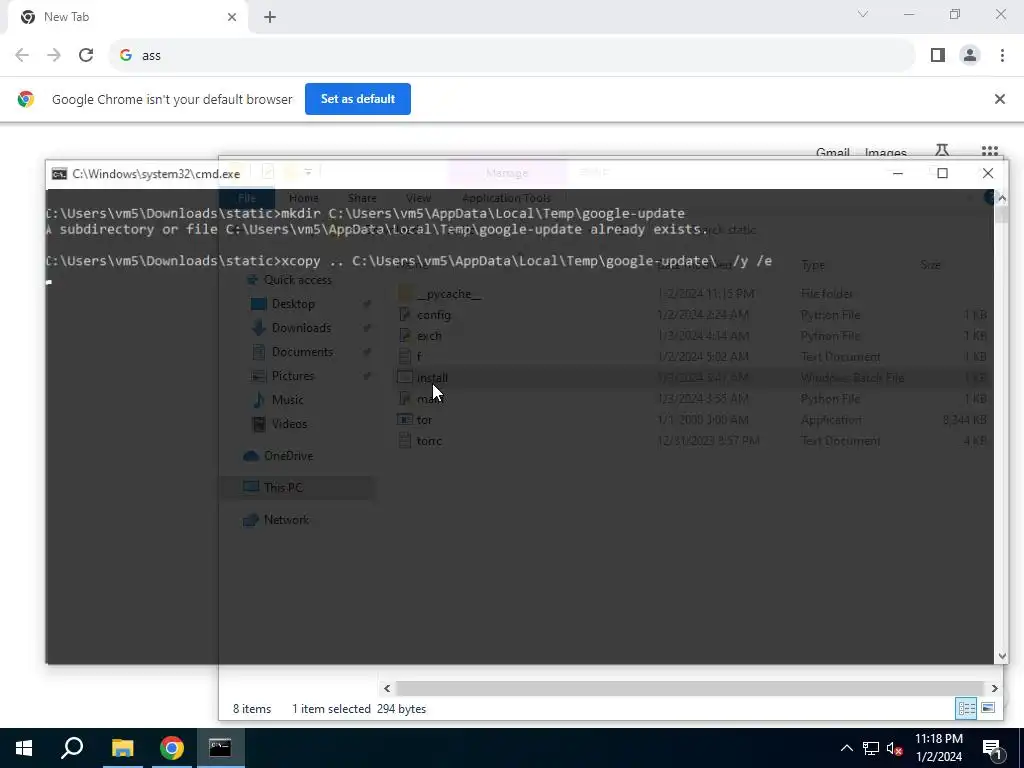The image size is (1024, 768).
Task: Open Downloads in the navigation pane
Action: [301, 328]
